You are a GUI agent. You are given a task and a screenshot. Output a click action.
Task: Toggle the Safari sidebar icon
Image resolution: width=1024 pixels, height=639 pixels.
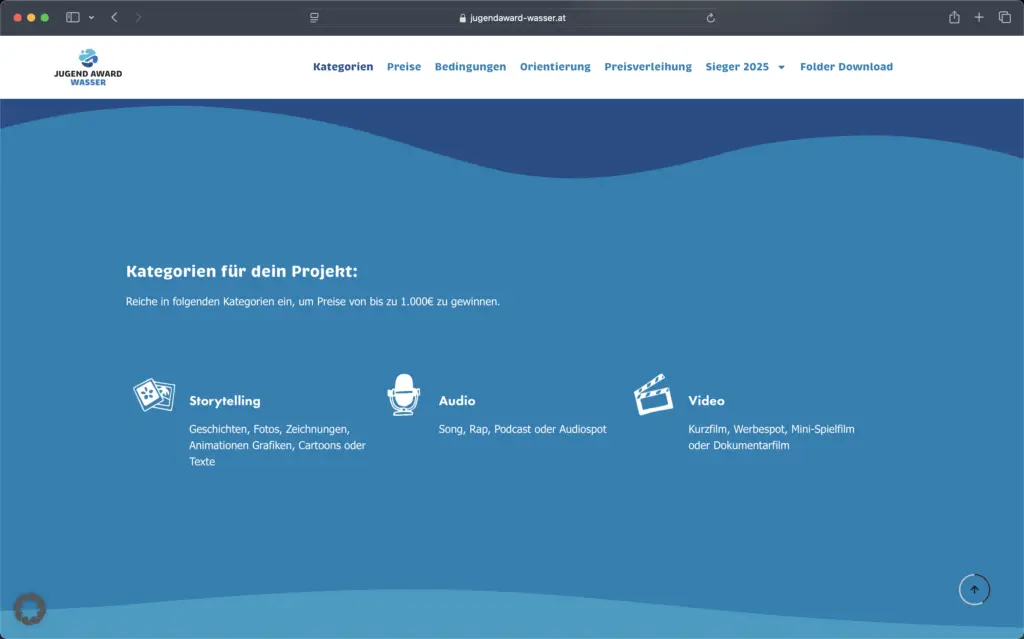71,17
